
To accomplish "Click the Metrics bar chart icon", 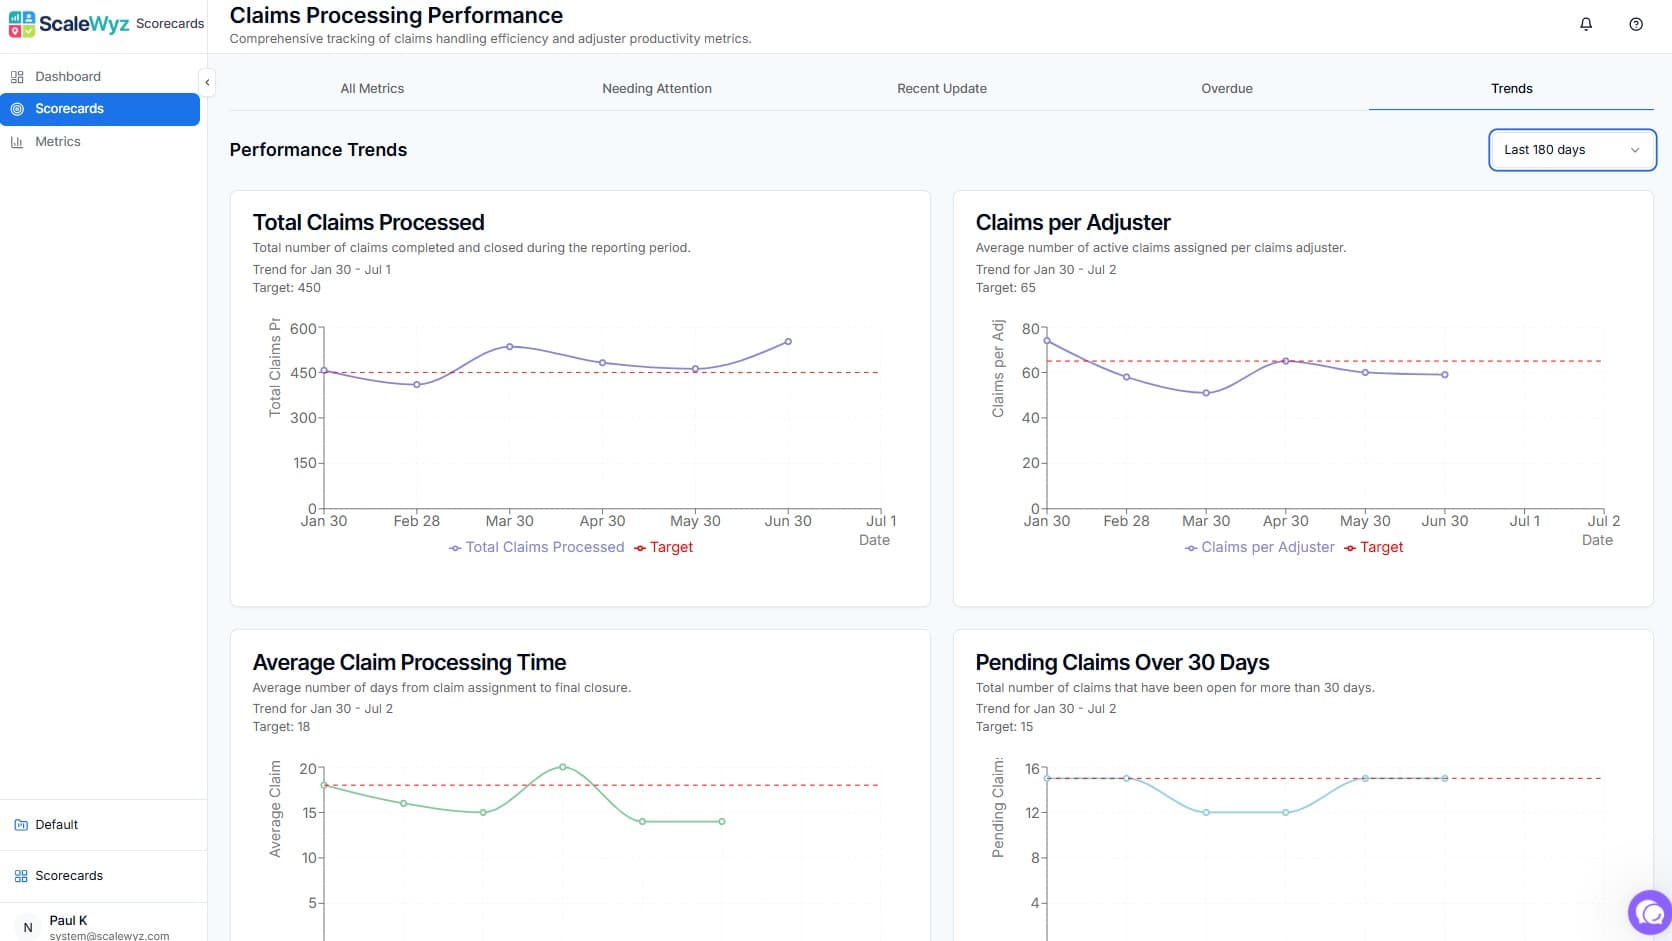I will [17, 141].
